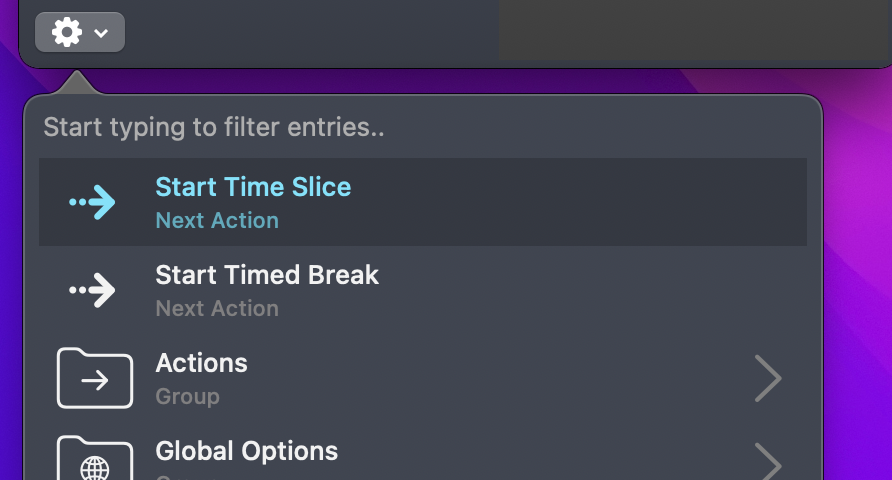Open the Actions group label
Viewport: 892px width, 480px height.
click(x=201, y=363)
